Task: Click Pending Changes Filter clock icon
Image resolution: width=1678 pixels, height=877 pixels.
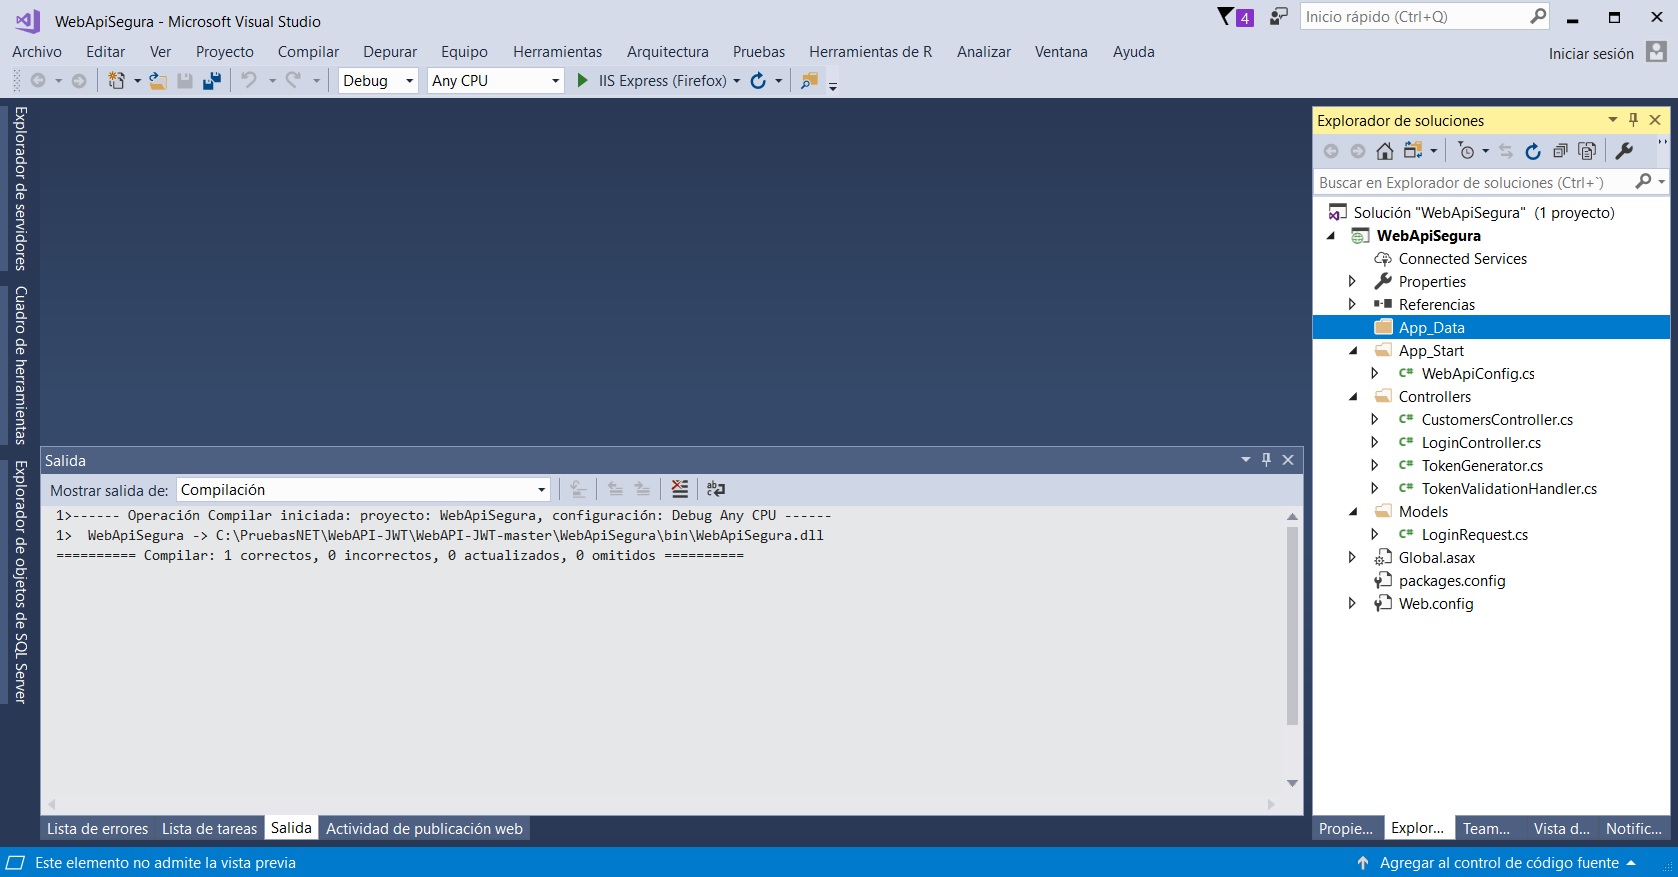Action: tap(1467, 151)
